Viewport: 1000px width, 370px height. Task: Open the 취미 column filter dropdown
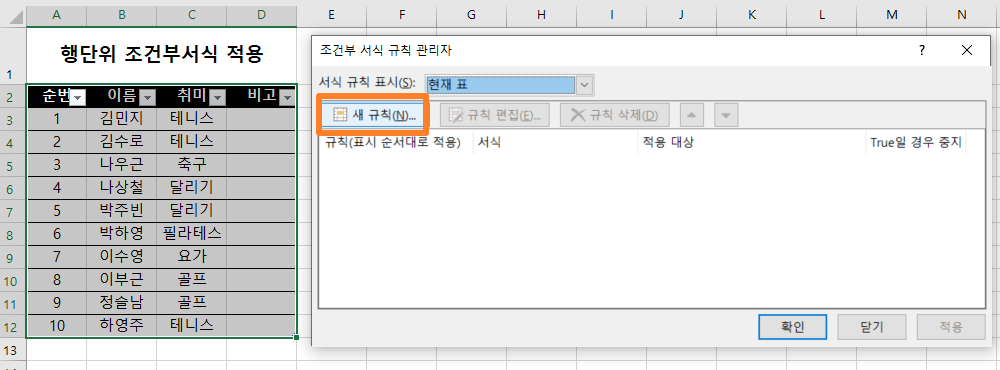tap(217, 98)
